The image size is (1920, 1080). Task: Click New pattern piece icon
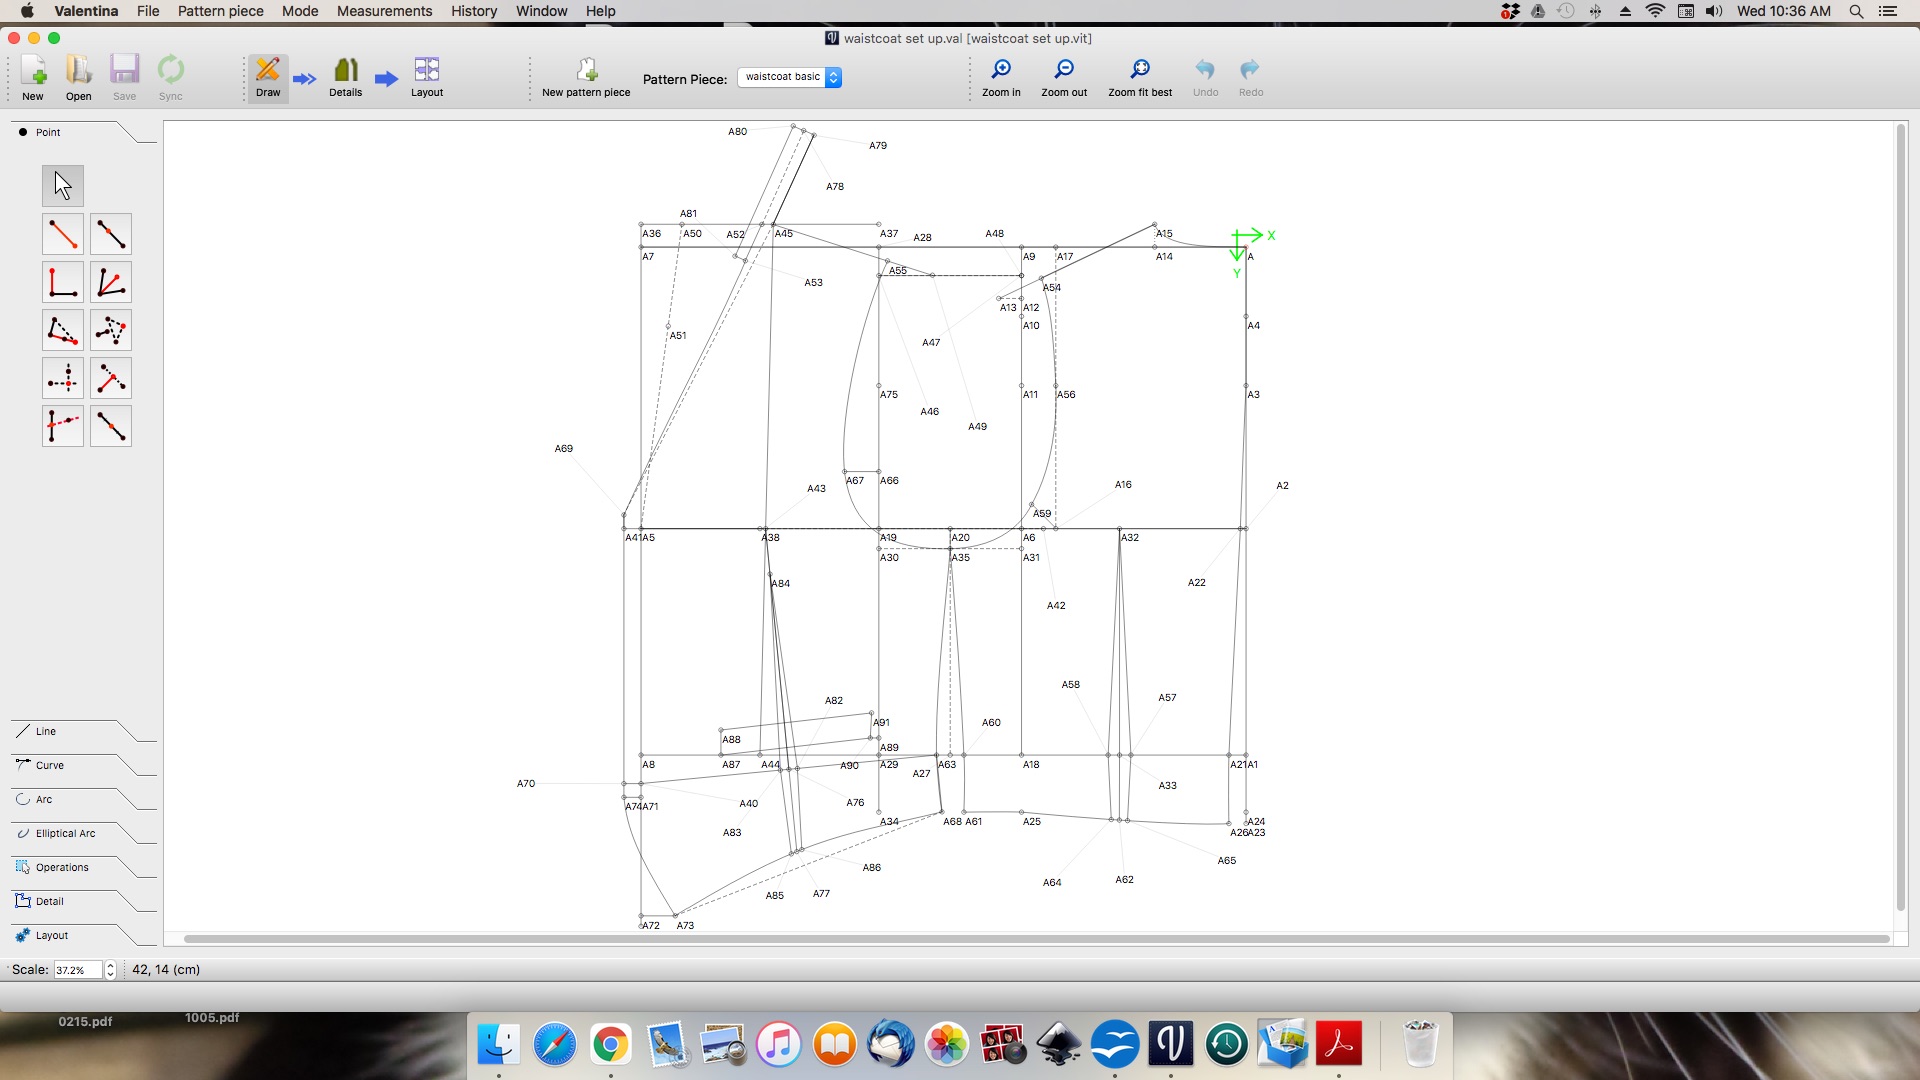tap(586, 78)
